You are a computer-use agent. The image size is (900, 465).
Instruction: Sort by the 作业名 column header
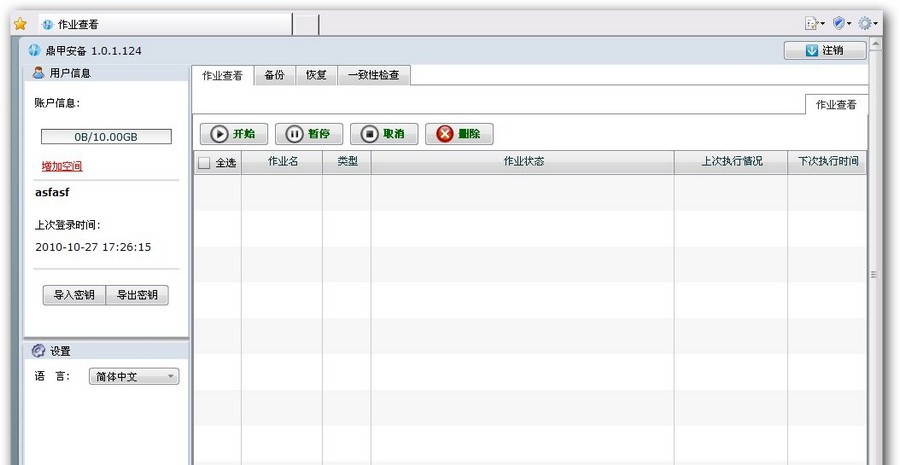tap(282, 162)
